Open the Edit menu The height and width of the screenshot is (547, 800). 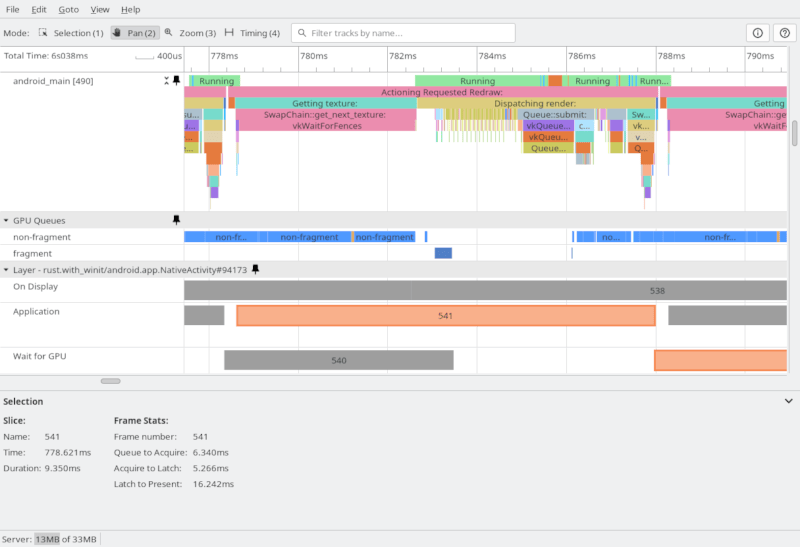tap(39, 9)
